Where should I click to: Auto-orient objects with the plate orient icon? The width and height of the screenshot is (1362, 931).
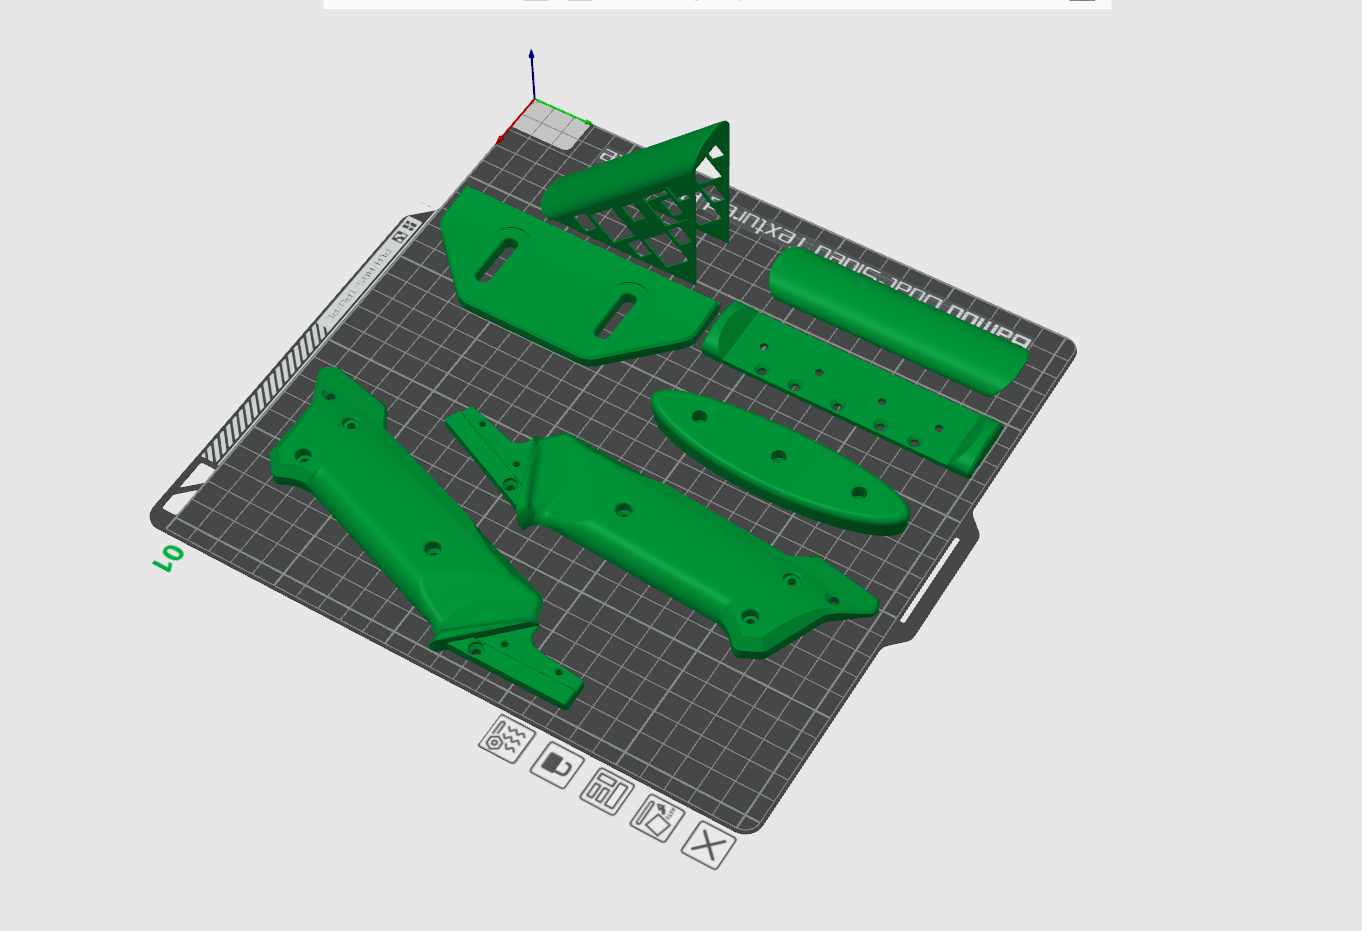click(x=657, y=818)
